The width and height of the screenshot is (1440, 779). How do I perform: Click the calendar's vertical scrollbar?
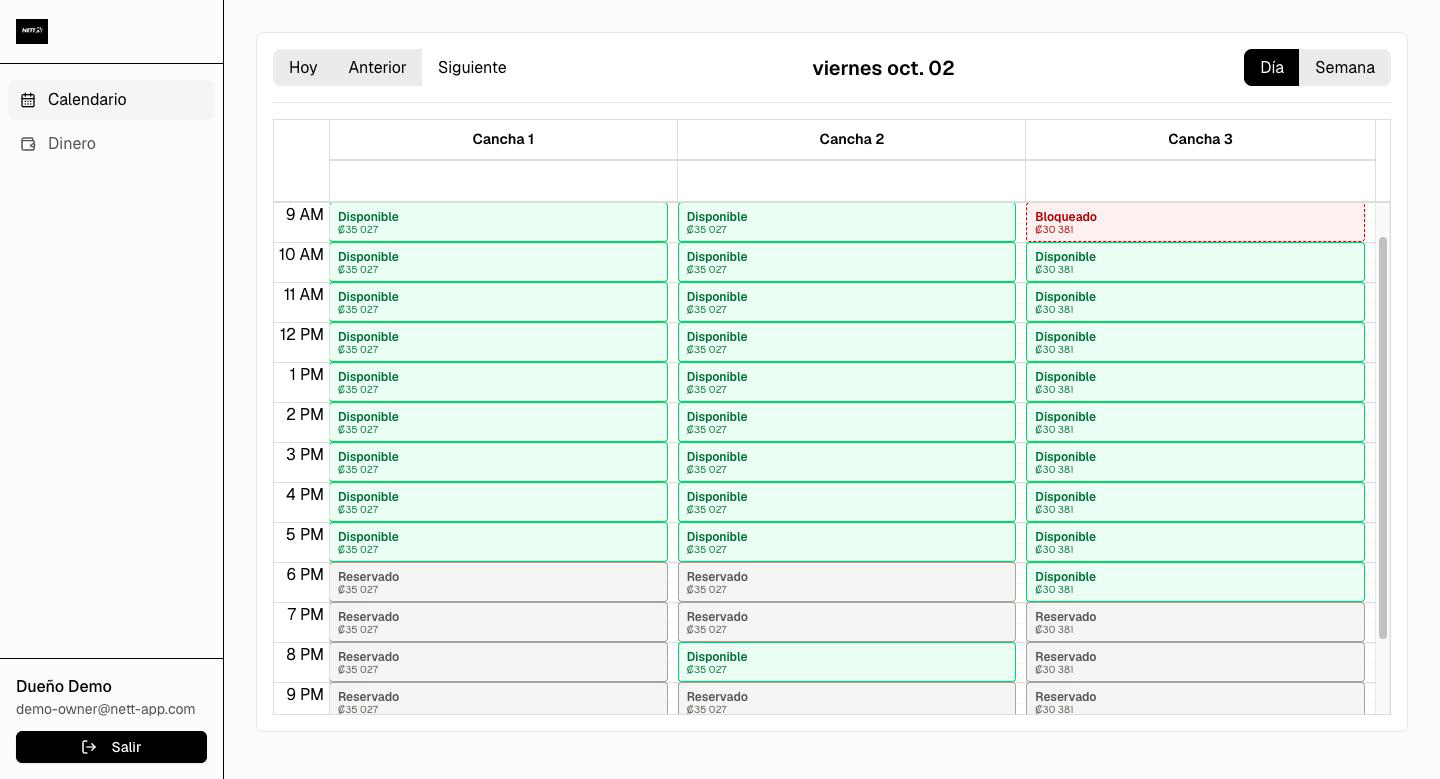click(x=1383, y=438)
